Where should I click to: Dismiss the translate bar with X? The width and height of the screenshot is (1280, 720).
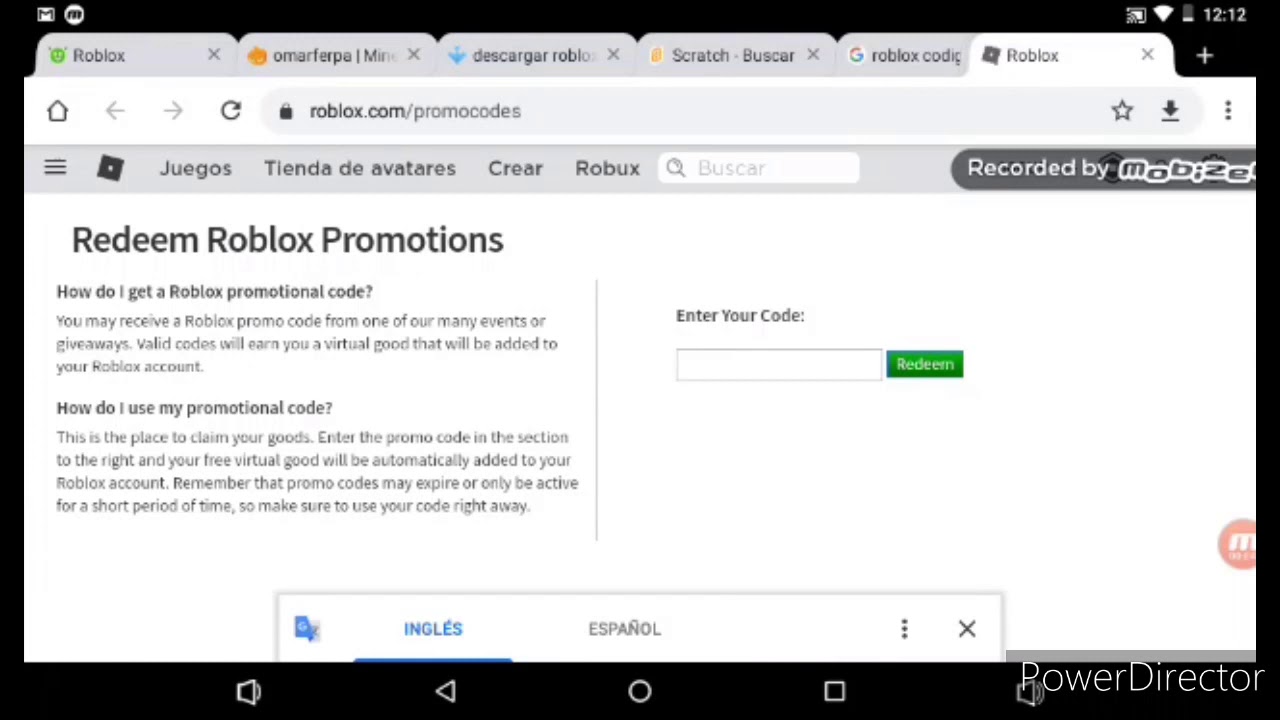[x=967, y=628]
